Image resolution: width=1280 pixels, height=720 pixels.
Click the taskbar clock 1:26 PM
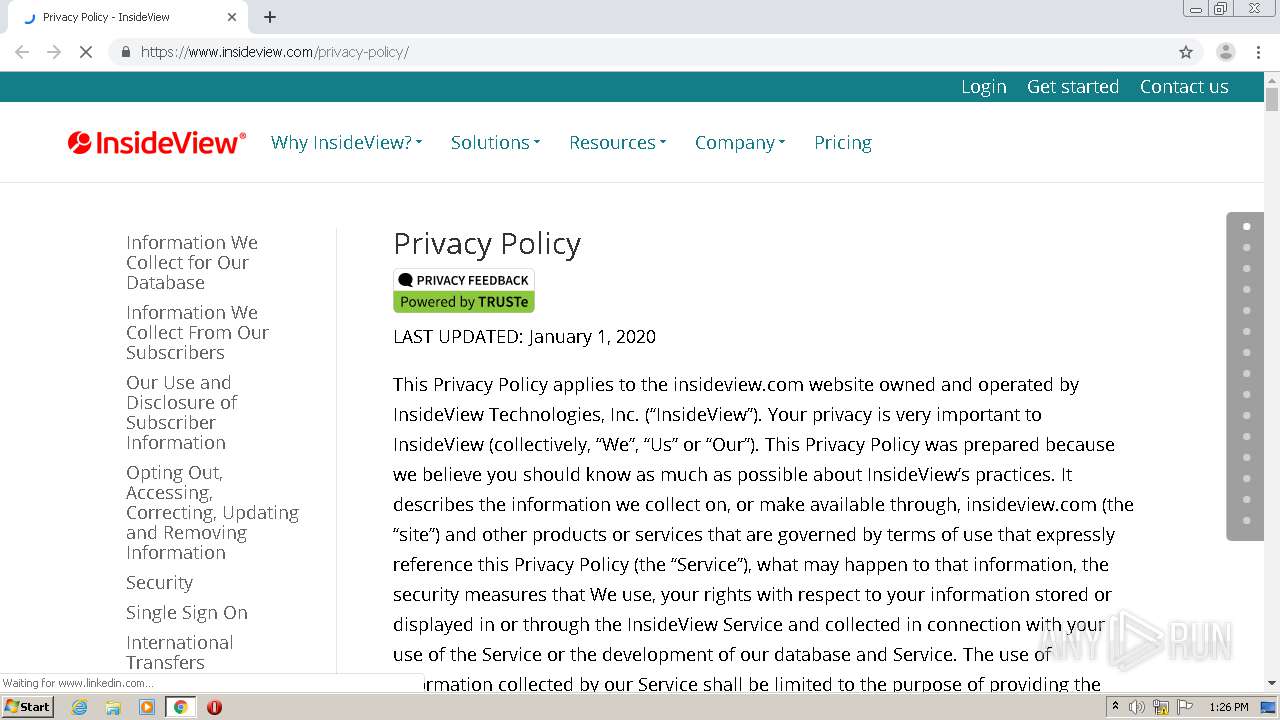point(1229,707)
